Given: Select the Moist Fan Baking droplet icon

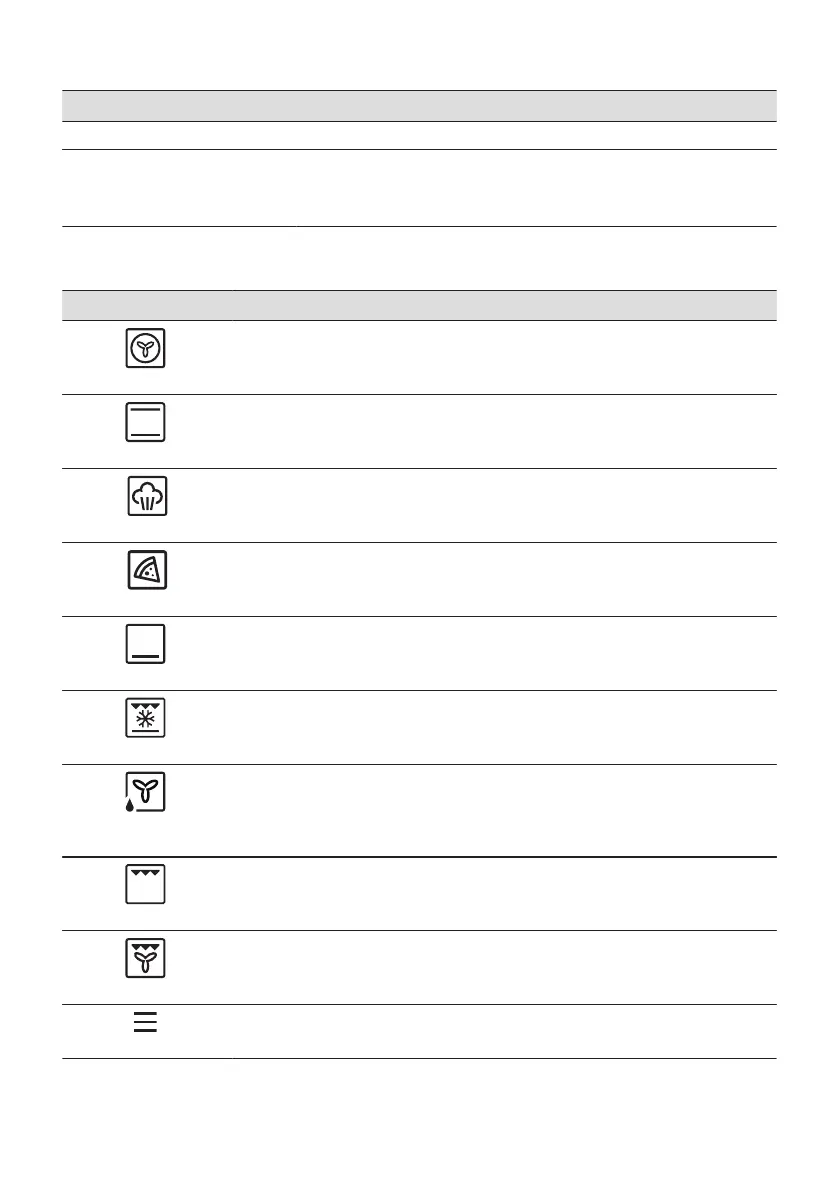Looking at the screenshot, I should click(x=145, y=794).
